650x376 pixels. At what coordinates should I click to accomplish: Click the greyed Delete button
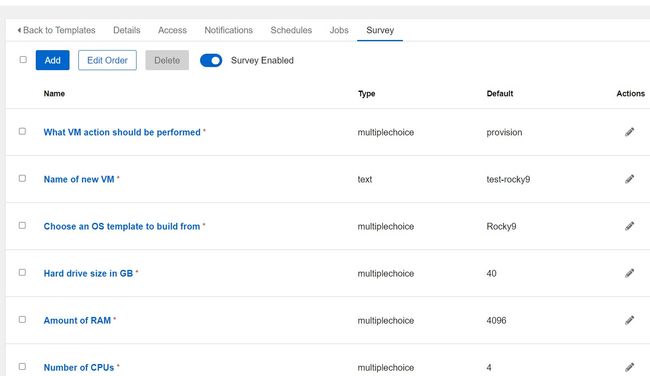[x=167, y=60]
